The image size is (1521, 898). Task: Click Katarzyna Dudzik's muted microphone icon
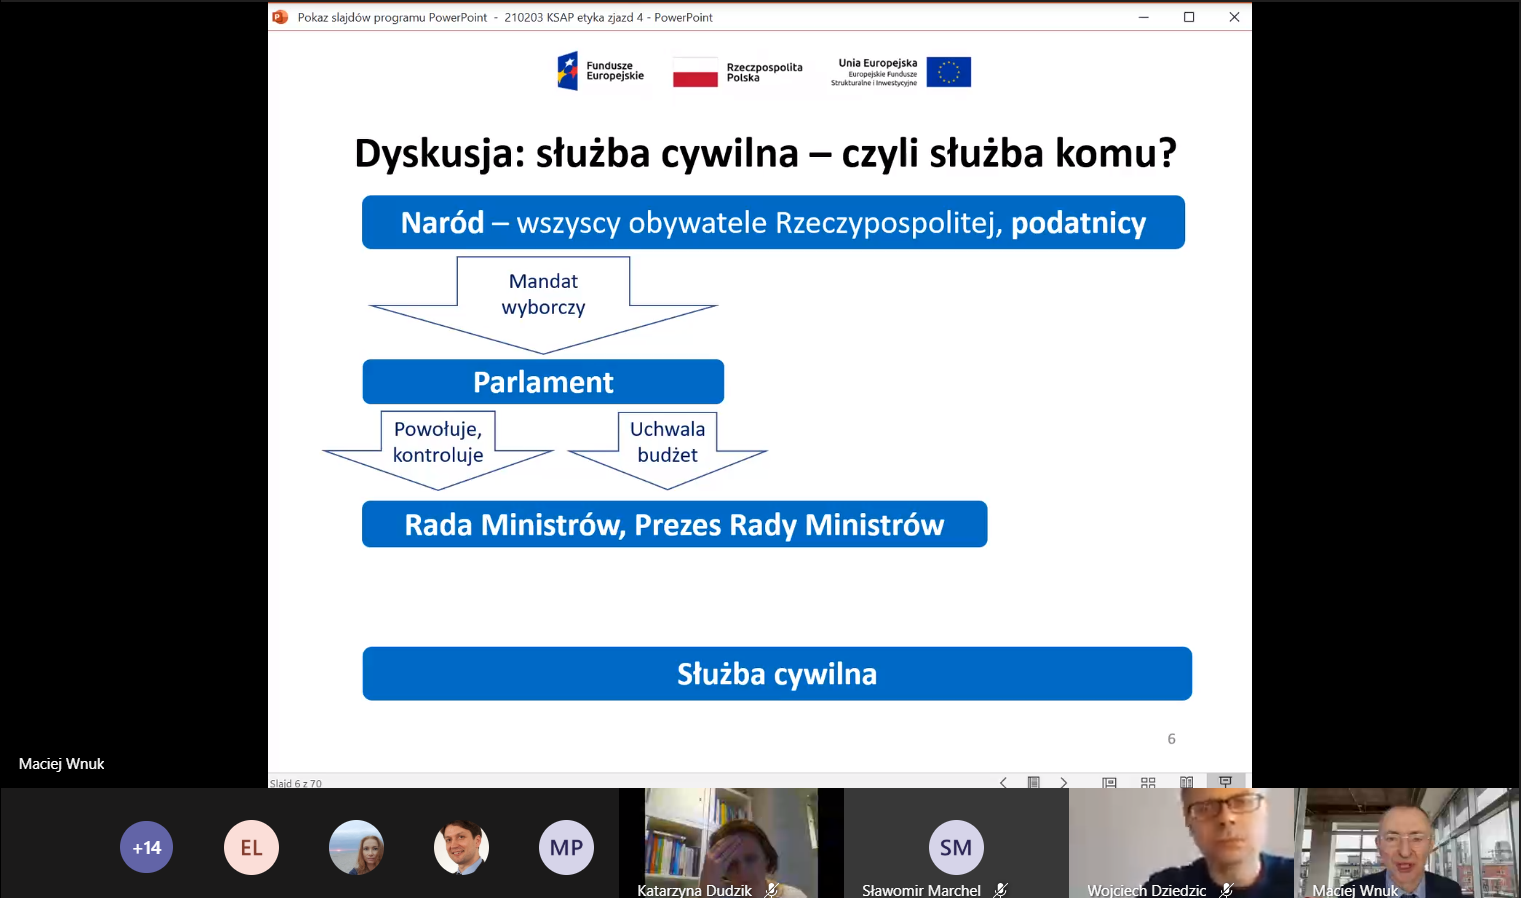pyautogui.click(x=771, y=889)
